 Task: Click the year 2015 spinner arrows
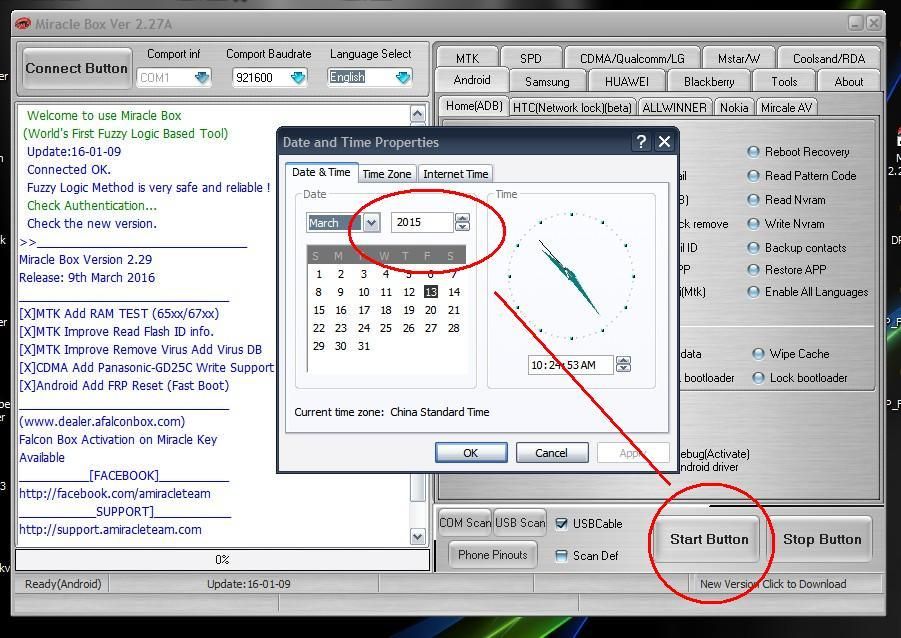[x=462, y=222]
